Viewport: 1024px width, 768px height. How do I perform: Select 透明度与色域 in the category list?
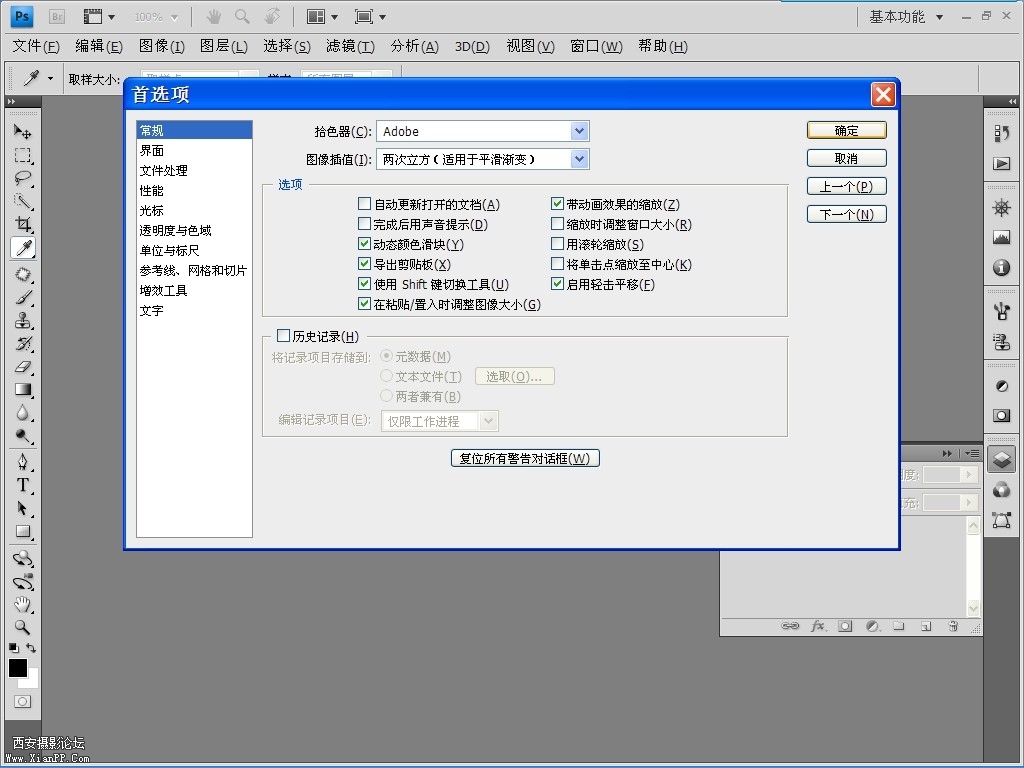click(176, 231)
